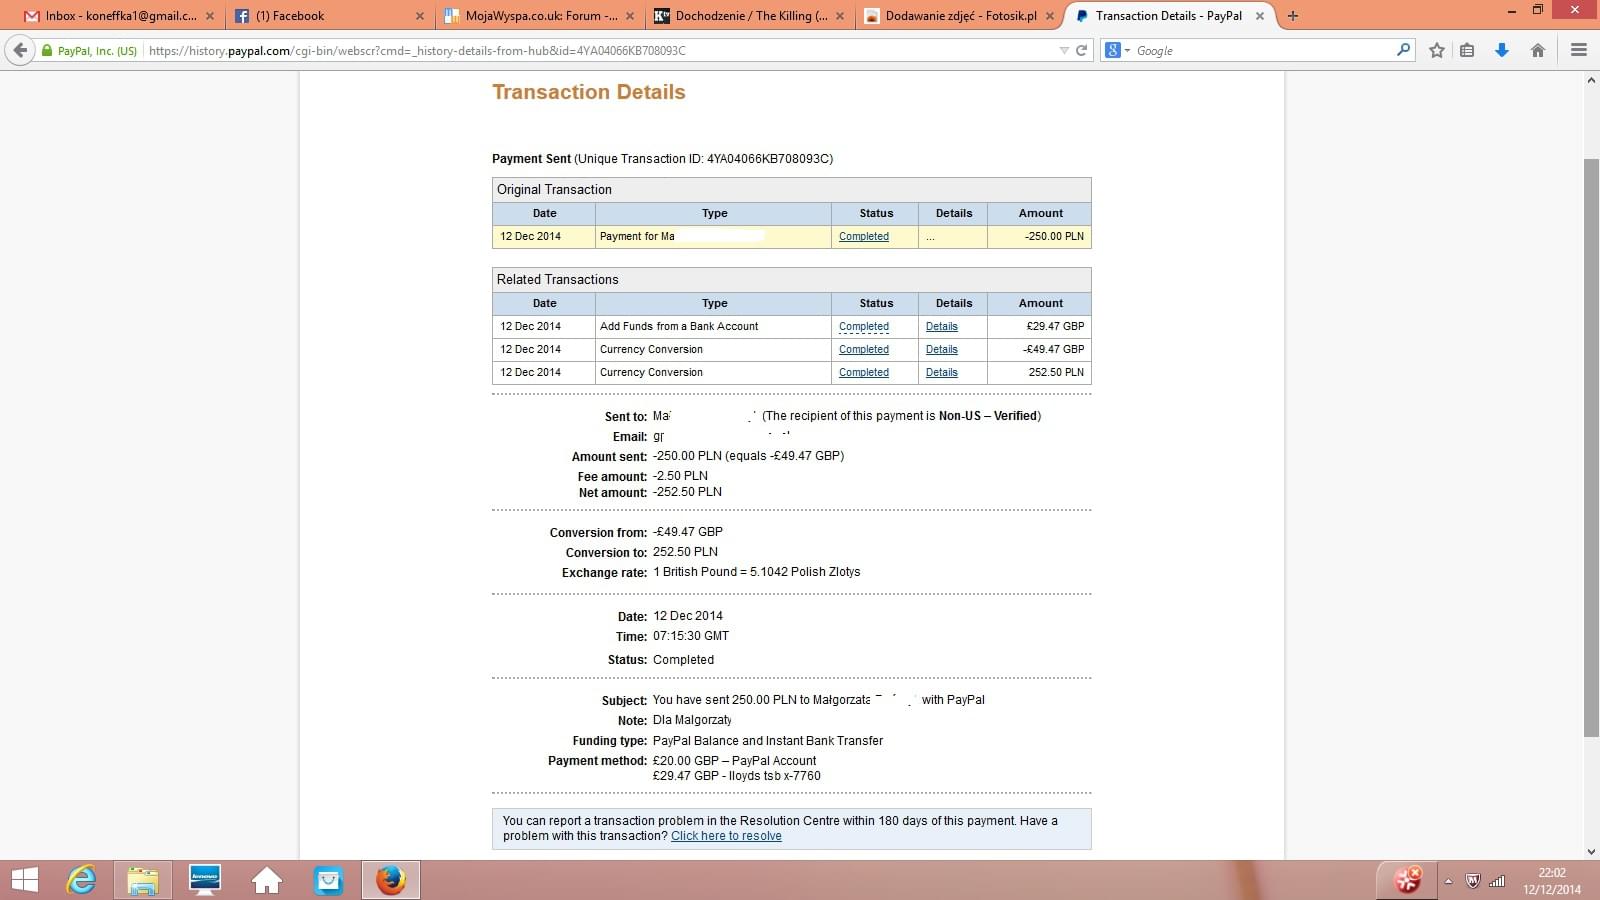The width and height of the screenshot is (1600, 900).
Task: Open Details for 252.50 PLN Currency Conversion
Action: tap(942, 373)
